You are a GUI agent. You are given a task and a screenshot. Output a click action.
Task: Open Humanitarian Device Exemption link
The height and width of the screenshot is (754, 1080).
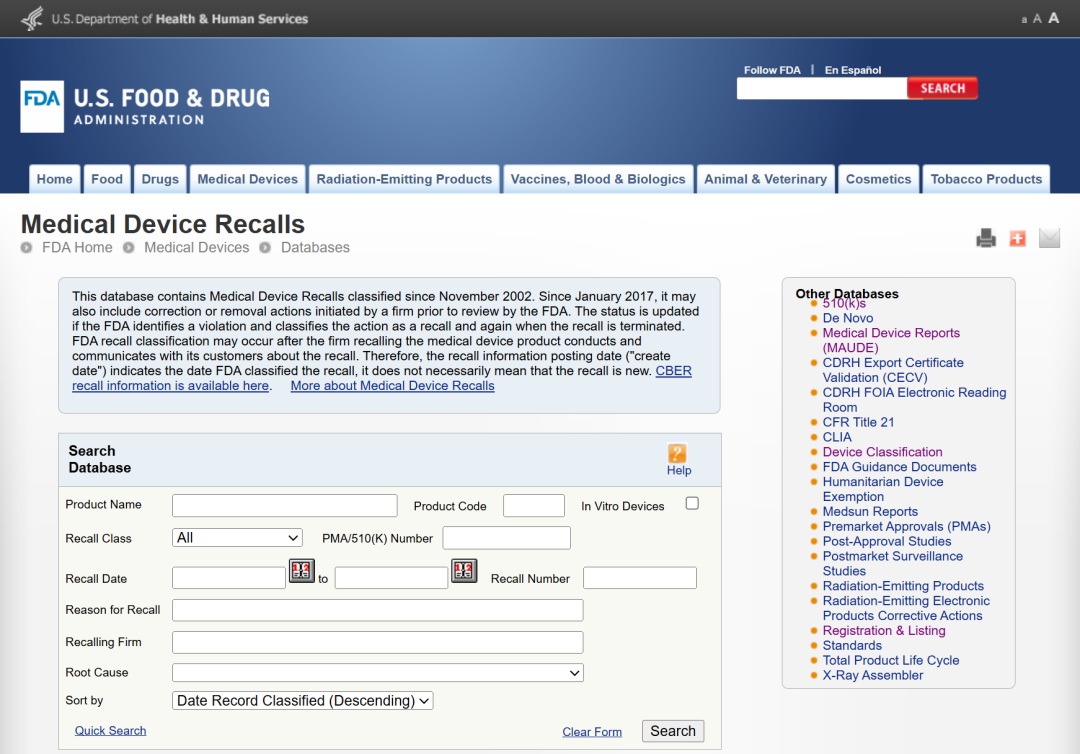click(x=883, y=489)
